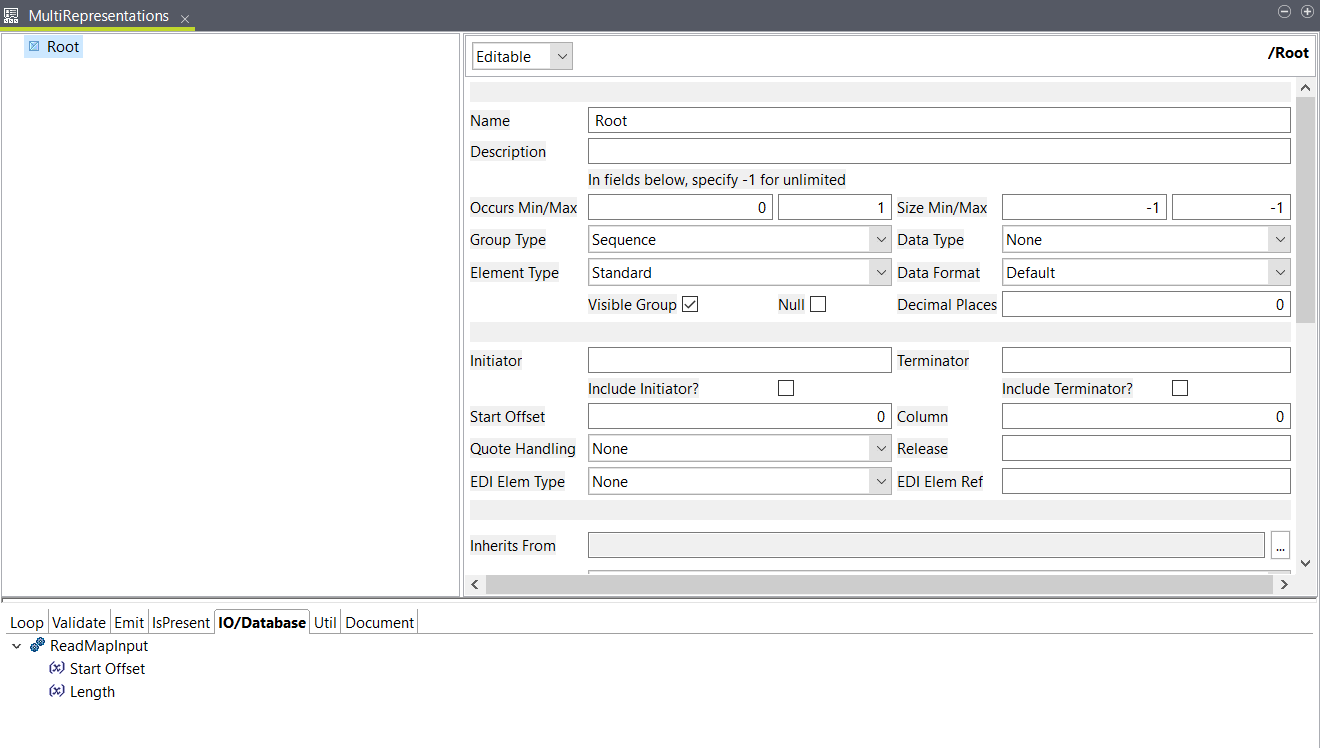Screen dimensions: 1320x748
Task: Click inside the Description field
Action: pos(938,150)
